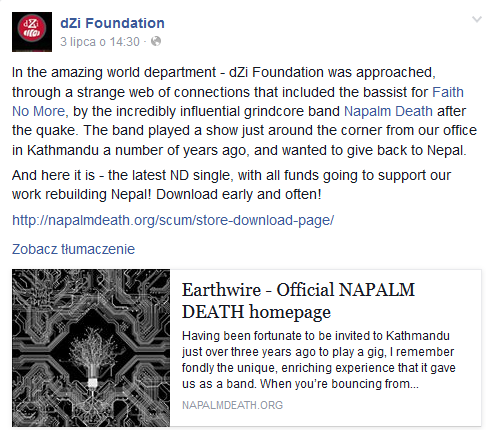Follow the blue "No More," link text
Viewport: 486px width, 433px height.
pos(40,111)
